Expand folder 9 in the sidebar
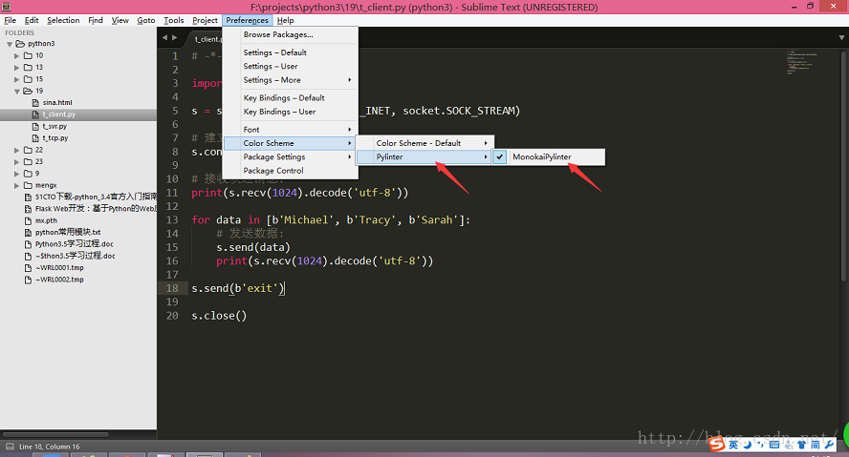This screenshot has width=849, height=457. pyautogui.click(x=17, y=174)
